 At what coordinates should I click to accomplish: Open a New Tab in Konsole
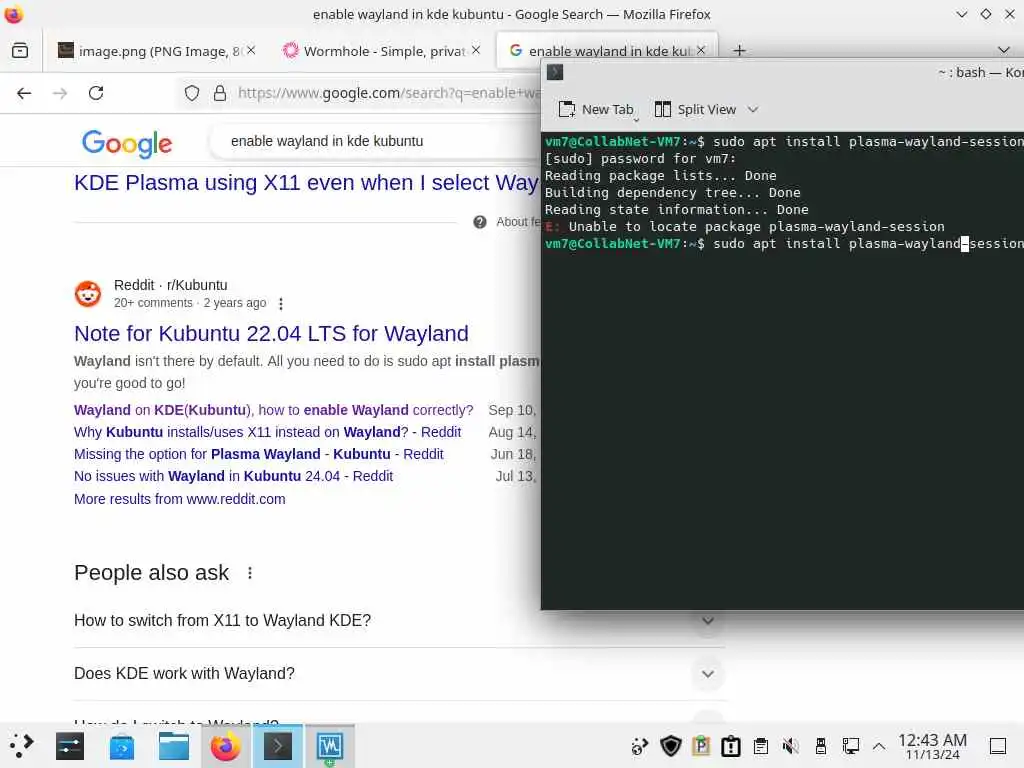[596, 110]
